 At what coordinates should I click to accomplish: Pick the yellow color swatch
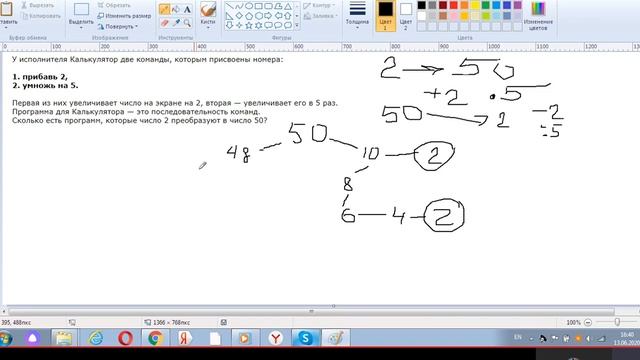[x=475, y=5]
